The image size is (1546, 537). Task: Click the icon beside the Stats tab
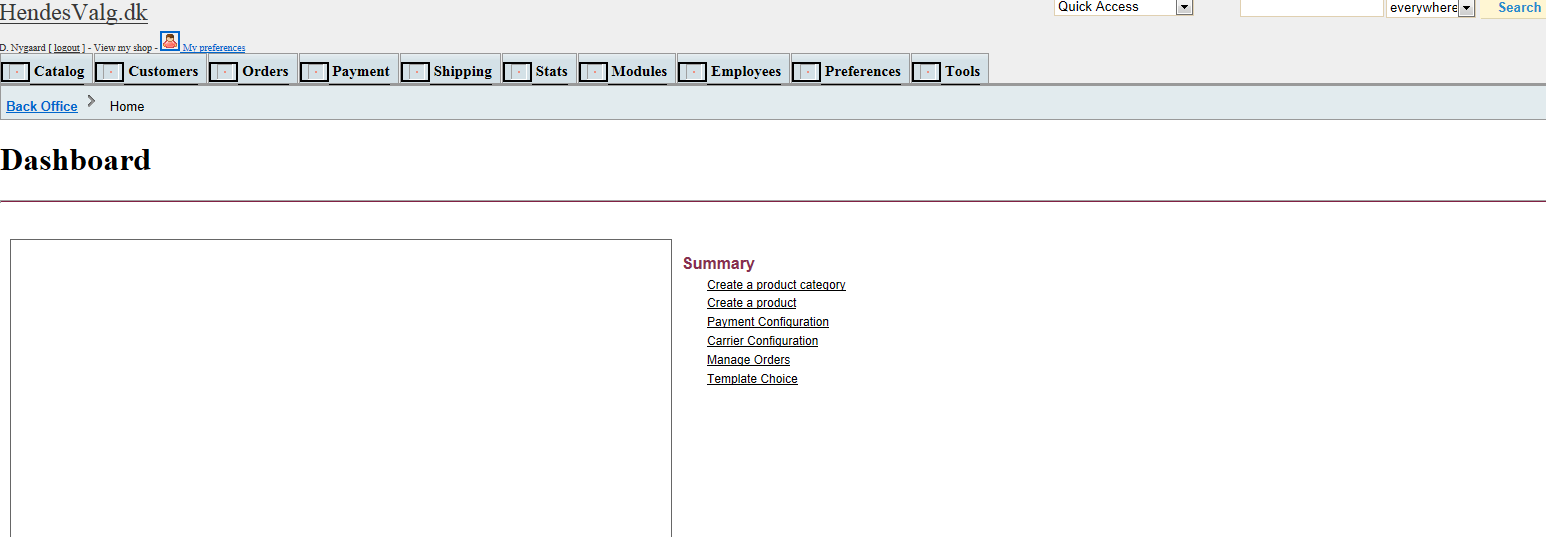click(x=517, y=72)
